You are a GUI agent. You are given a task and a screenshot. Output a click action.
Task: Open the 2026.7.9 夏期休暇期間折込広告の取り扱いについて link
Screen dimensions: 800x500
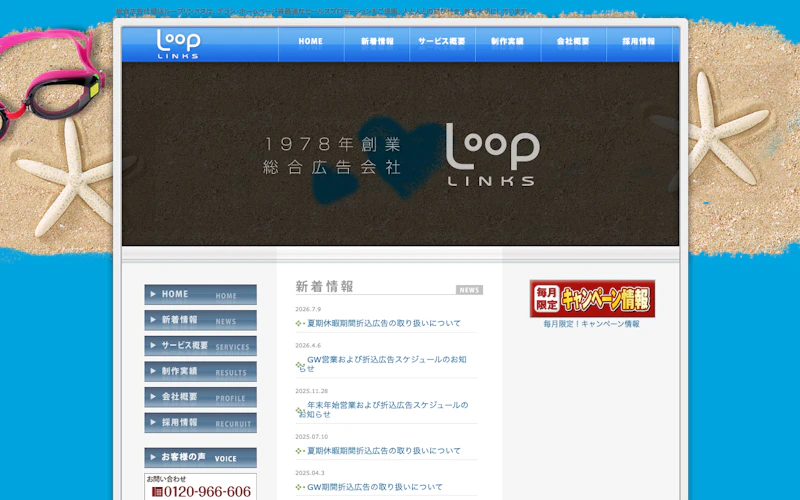384,323
